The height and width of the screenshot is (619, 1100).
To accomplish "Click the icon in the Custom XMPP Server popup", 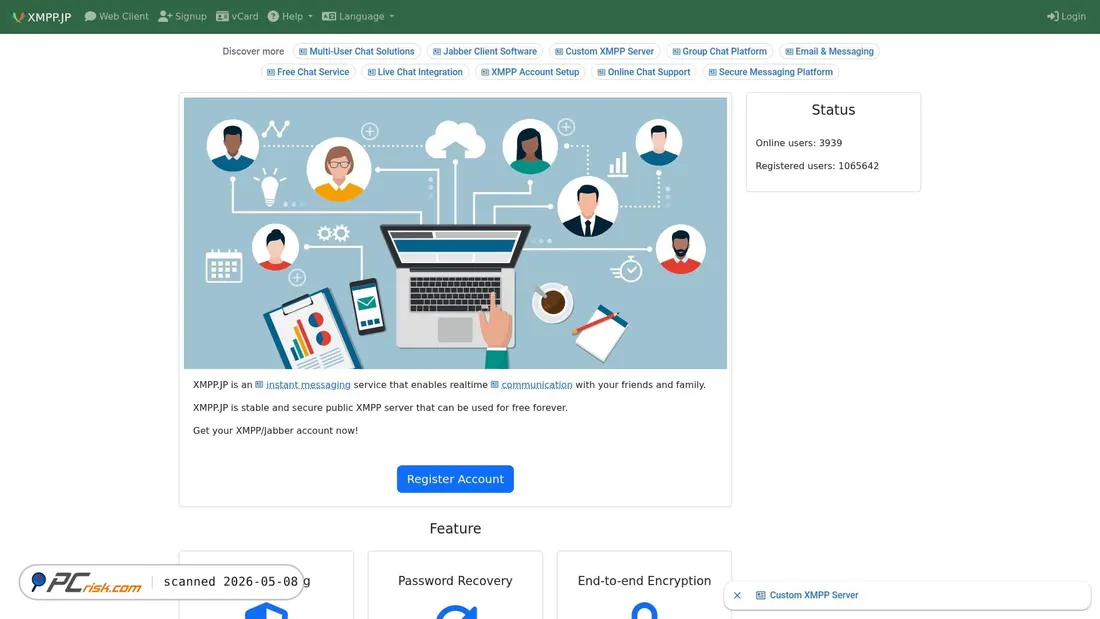I will tap(760, 595).
